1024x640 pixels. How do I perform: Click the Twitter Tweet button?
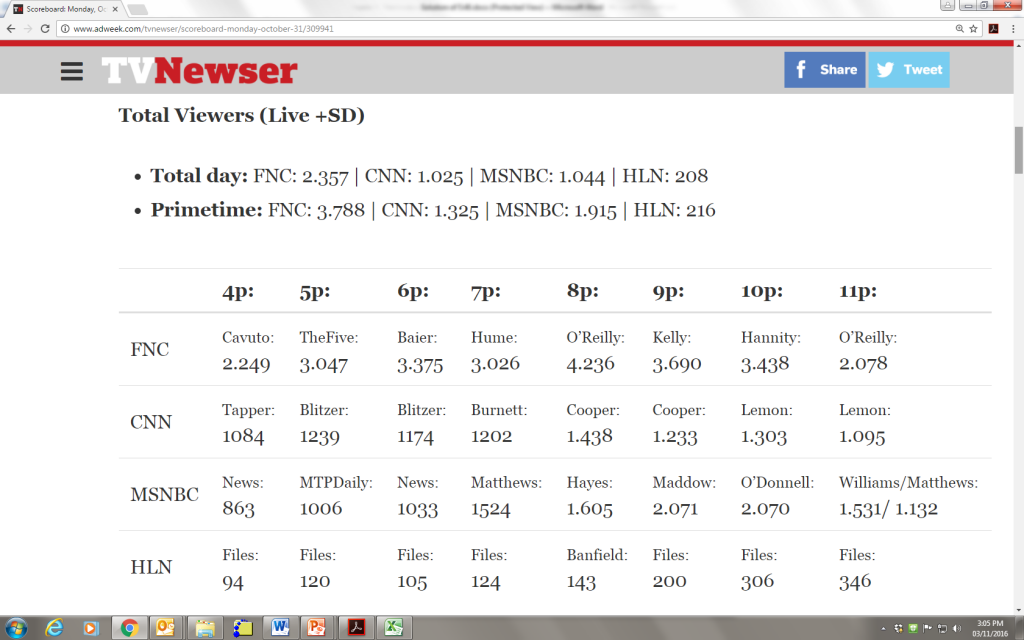(x=908, y=70)
